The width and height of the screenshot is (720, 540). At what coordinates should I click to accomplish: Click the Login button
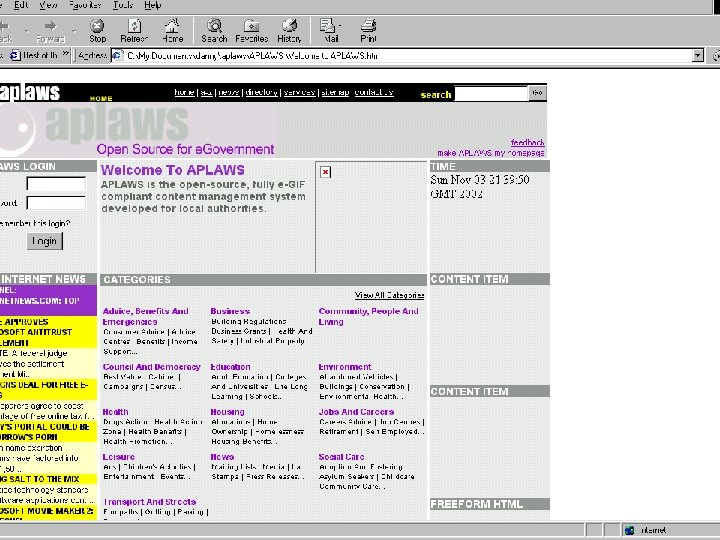[45, 241]
